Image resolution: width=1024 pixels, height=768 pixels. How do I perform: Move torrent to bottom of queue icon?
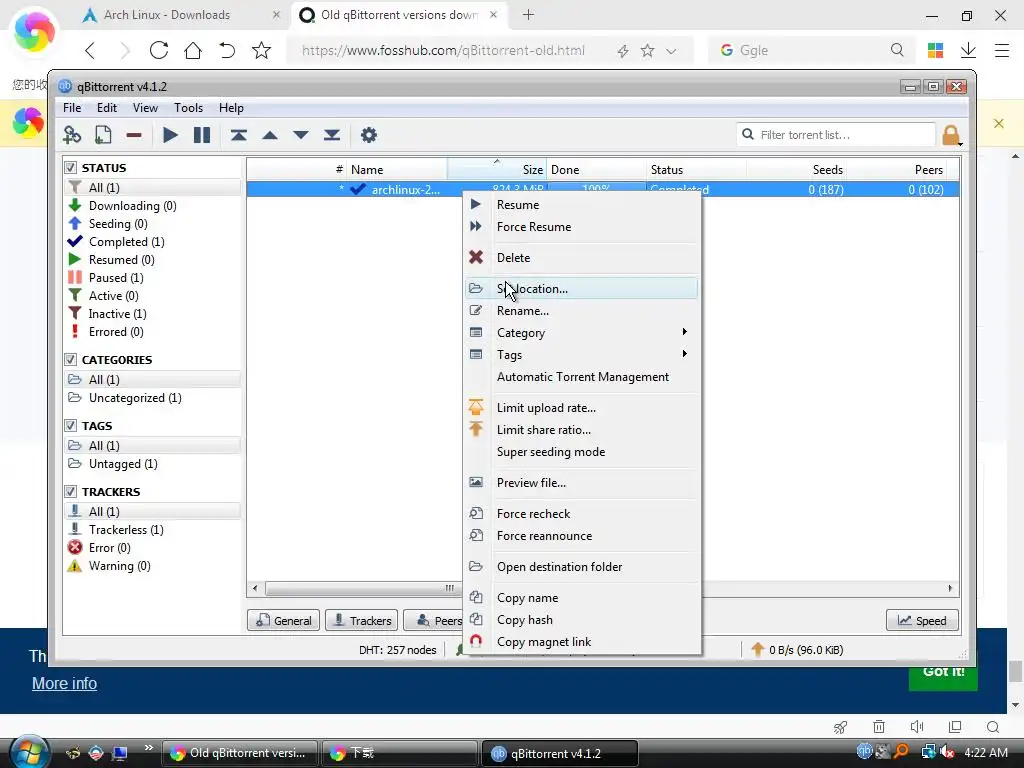pos(332,135)
